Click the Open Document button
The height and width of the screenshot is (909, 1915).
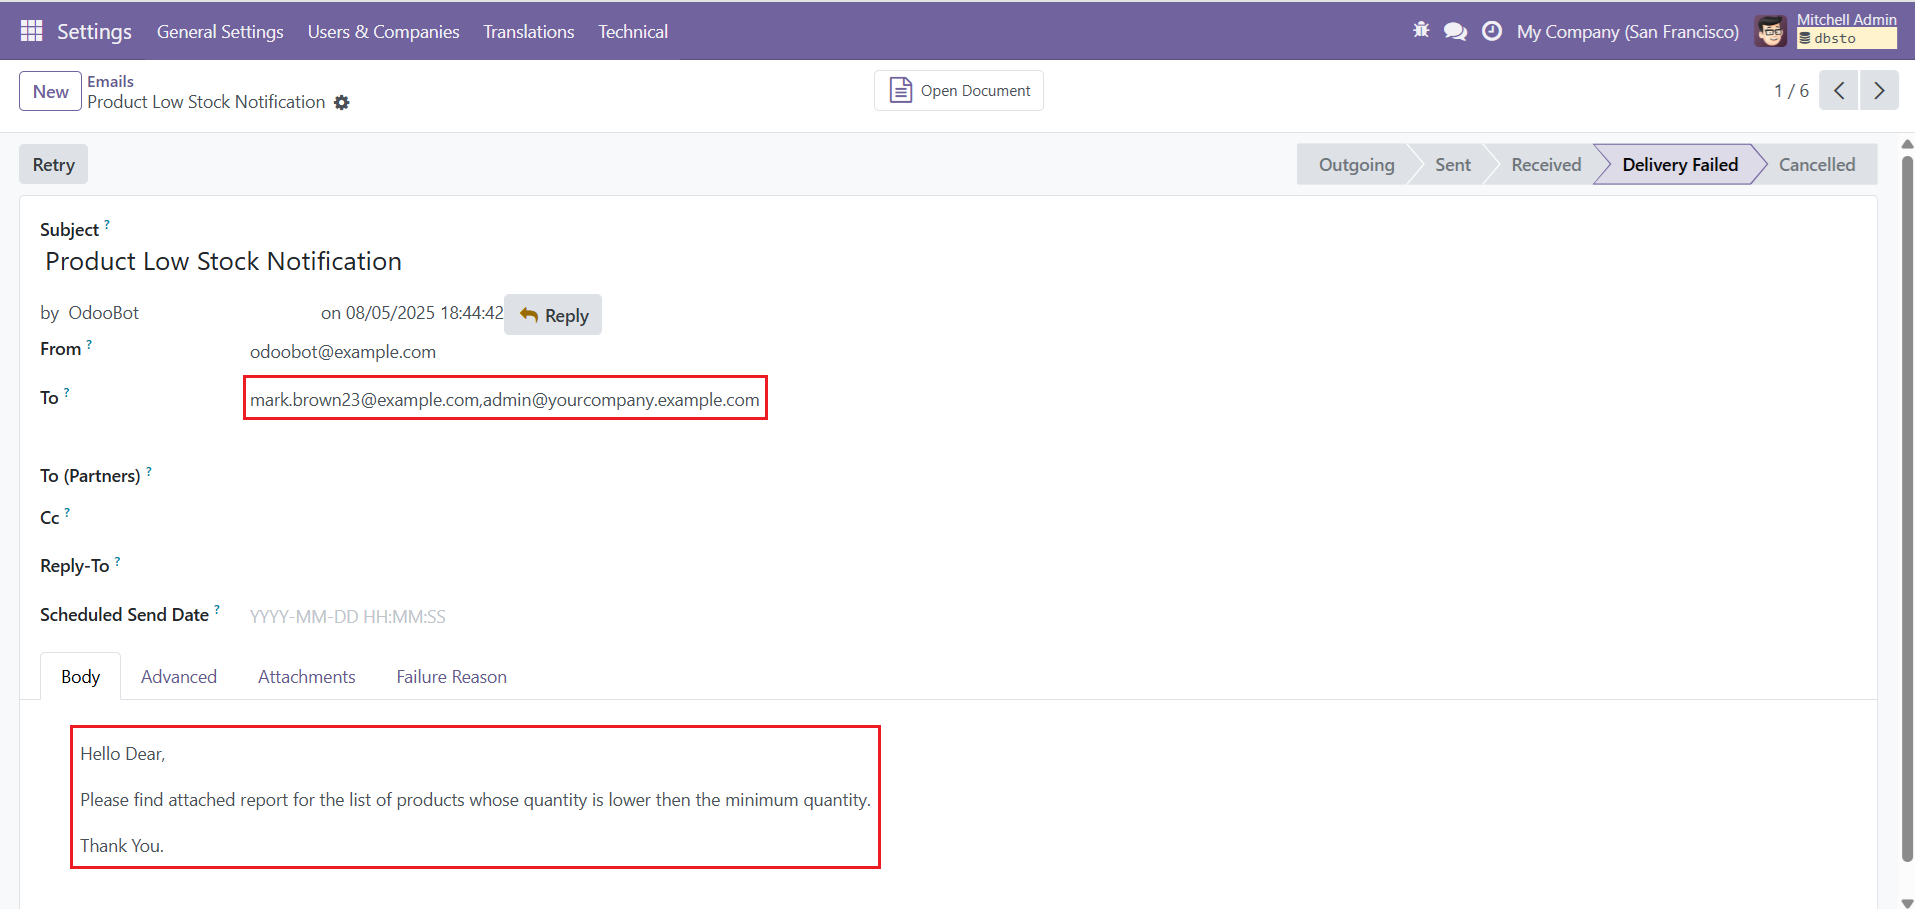pyautogui.click(x=959, y=91)
